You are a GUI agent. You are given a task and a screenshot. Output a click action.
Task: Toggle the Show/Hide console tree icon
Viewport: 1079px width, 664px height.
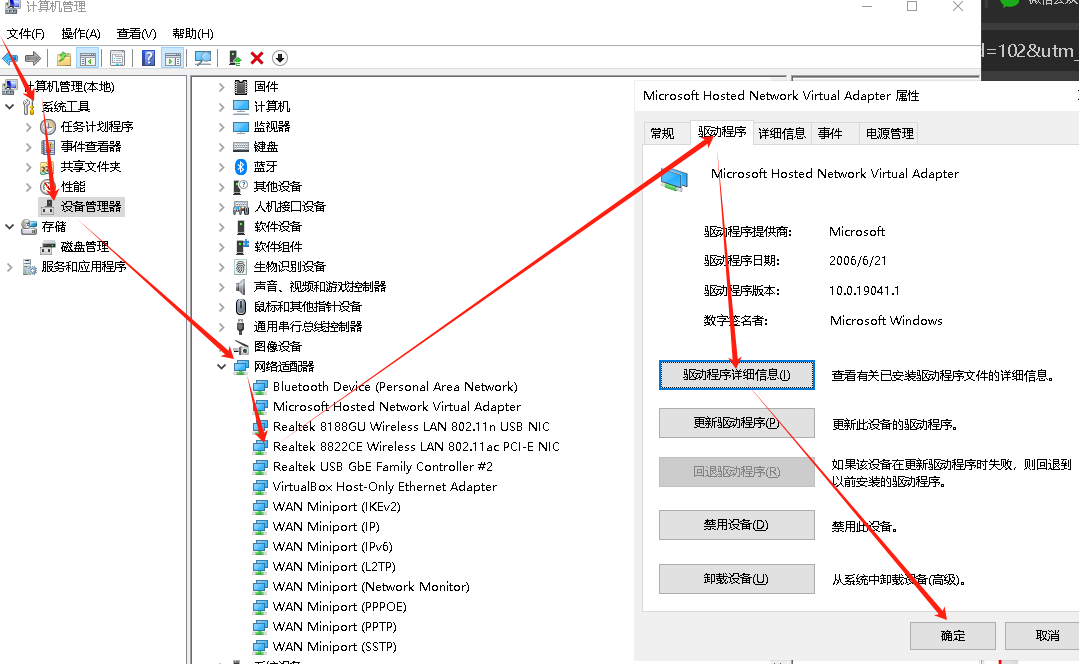click(87, 58)
